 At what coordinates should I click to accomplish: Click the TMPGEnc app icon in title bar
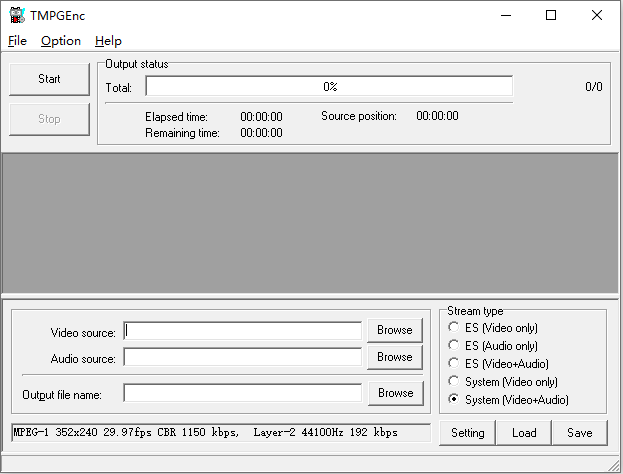coord(17,15)
